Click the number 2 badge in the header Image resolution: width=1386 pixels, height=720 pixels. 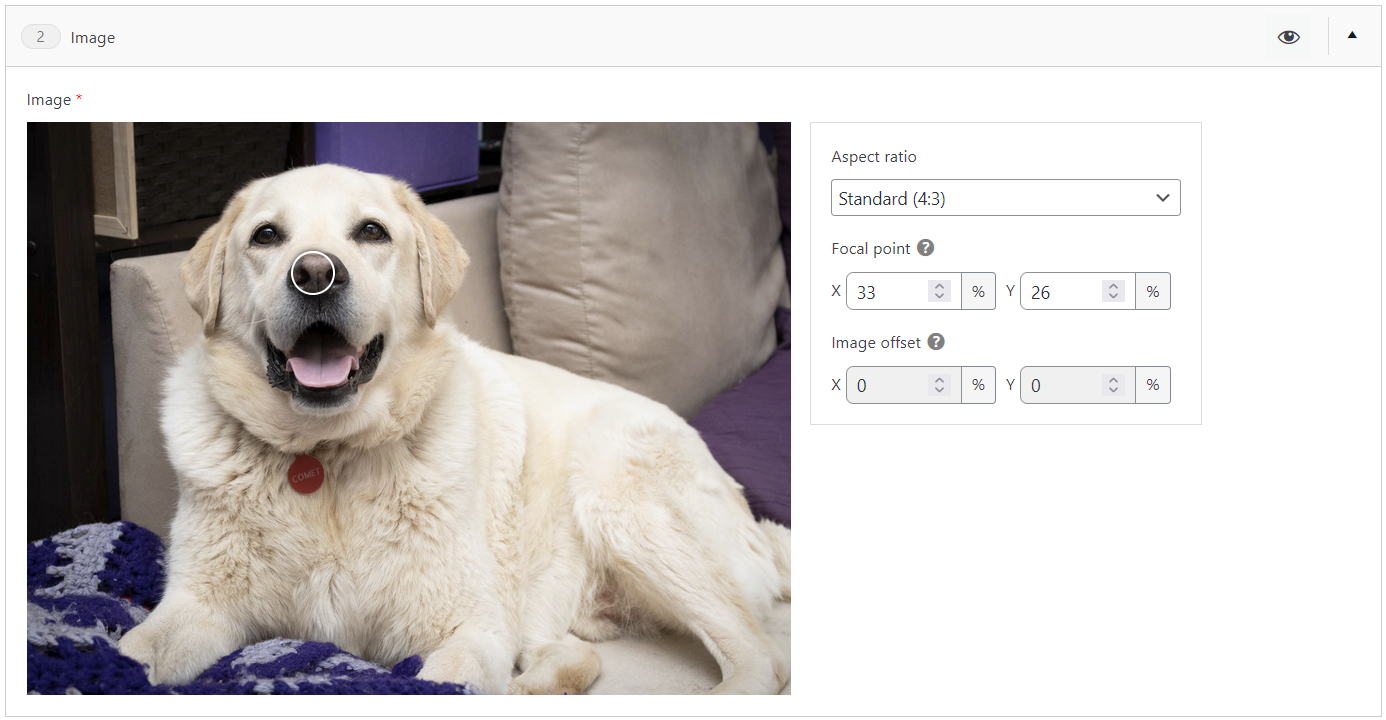(x=41, y=37)
